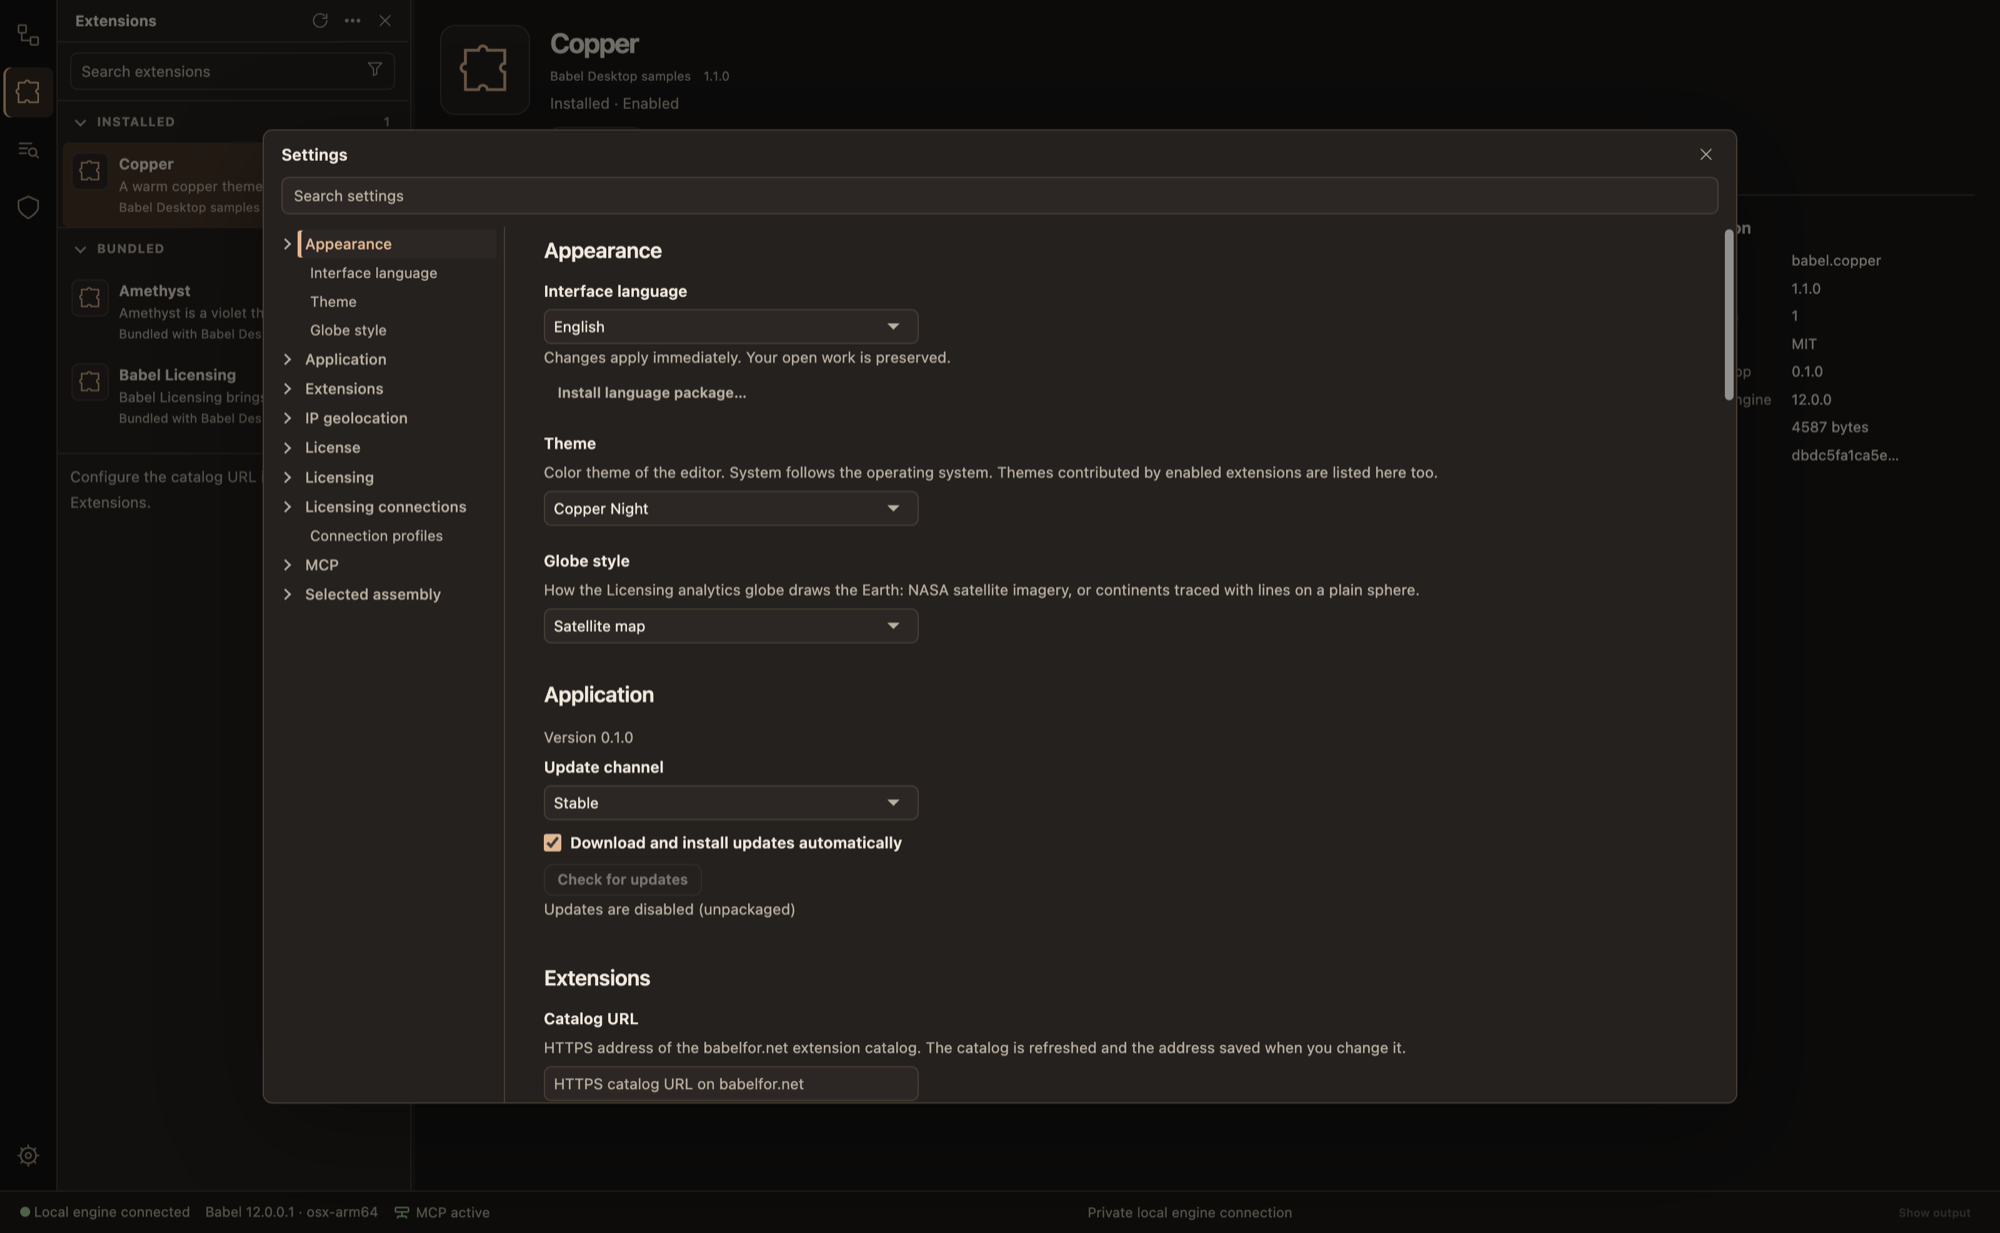
Task: Select the Extensions puzzle icon in activity bar
Action: (x=28, y=92)
